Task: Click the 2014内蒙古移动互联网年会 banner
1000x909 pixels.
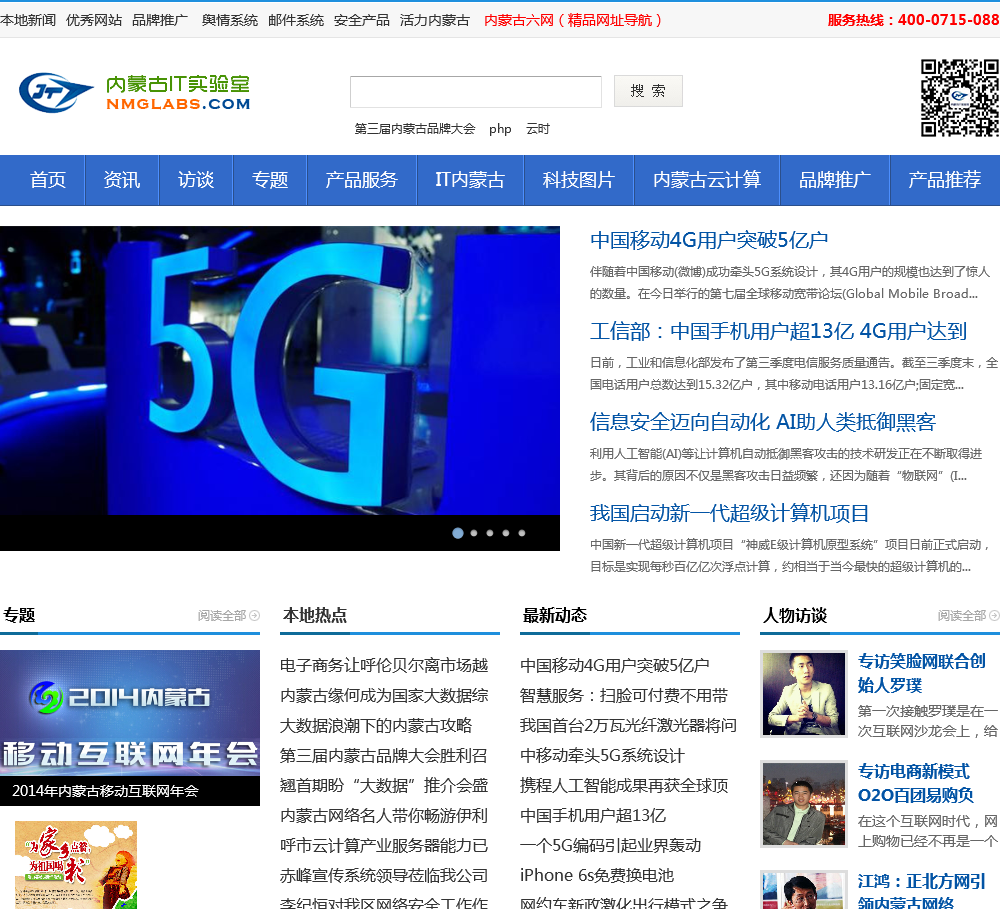Action: click(130, 728)
